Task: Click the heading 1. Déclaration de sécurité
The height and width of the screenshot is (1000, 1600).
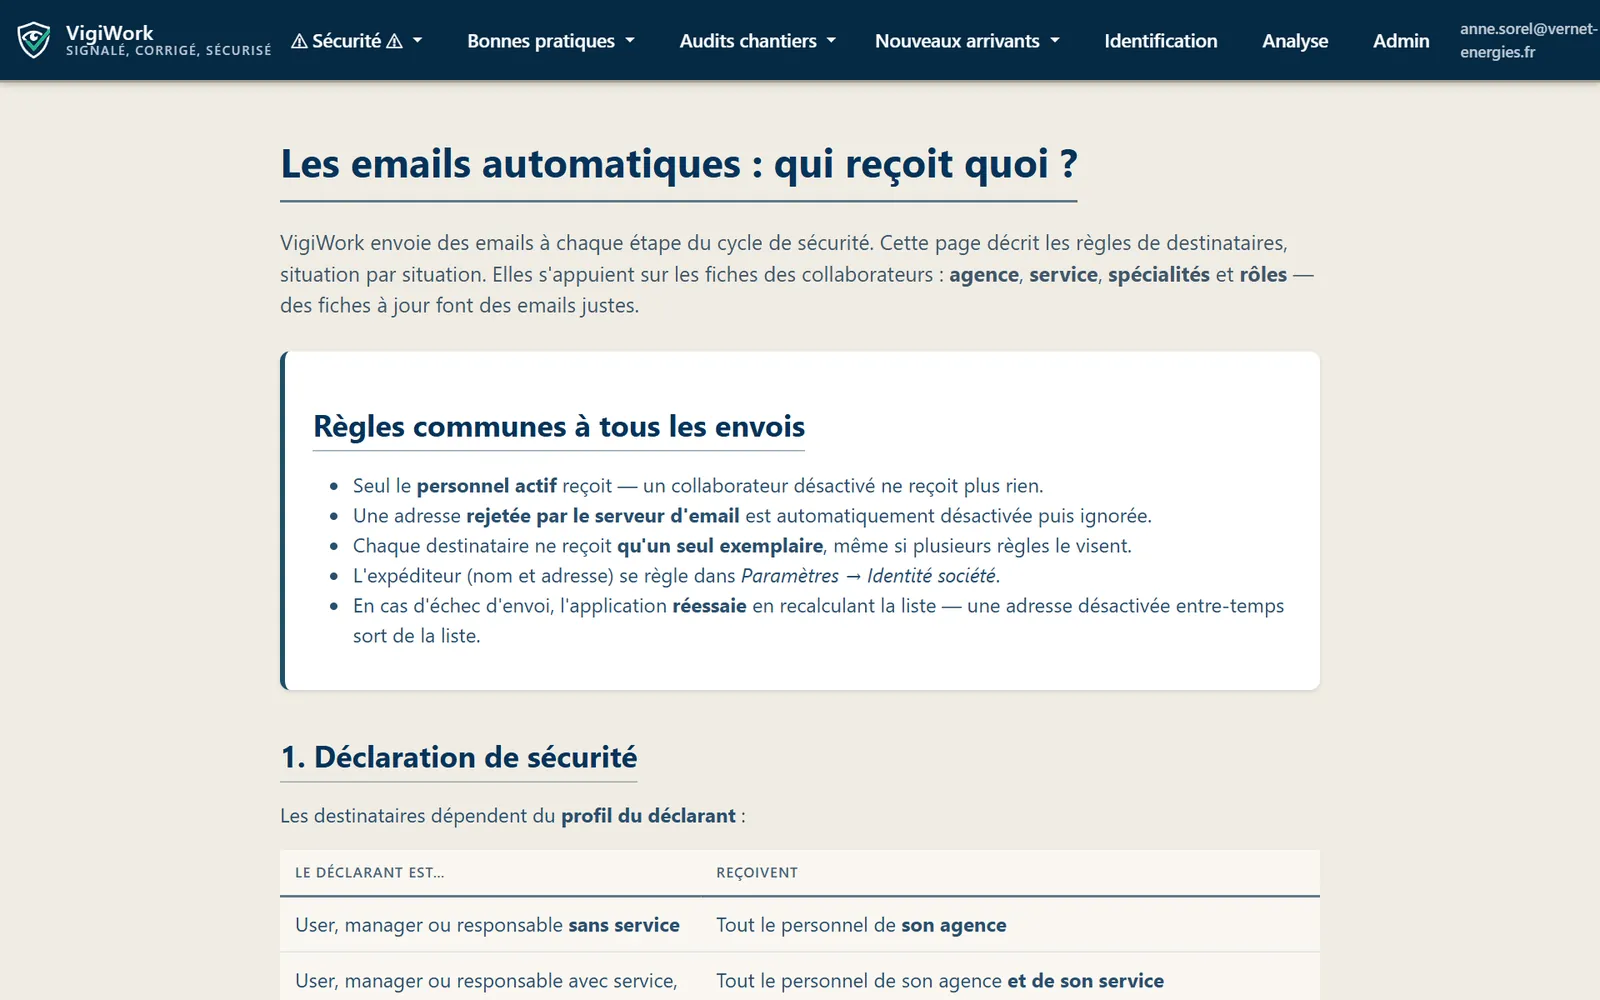Action: coord(459,757)
